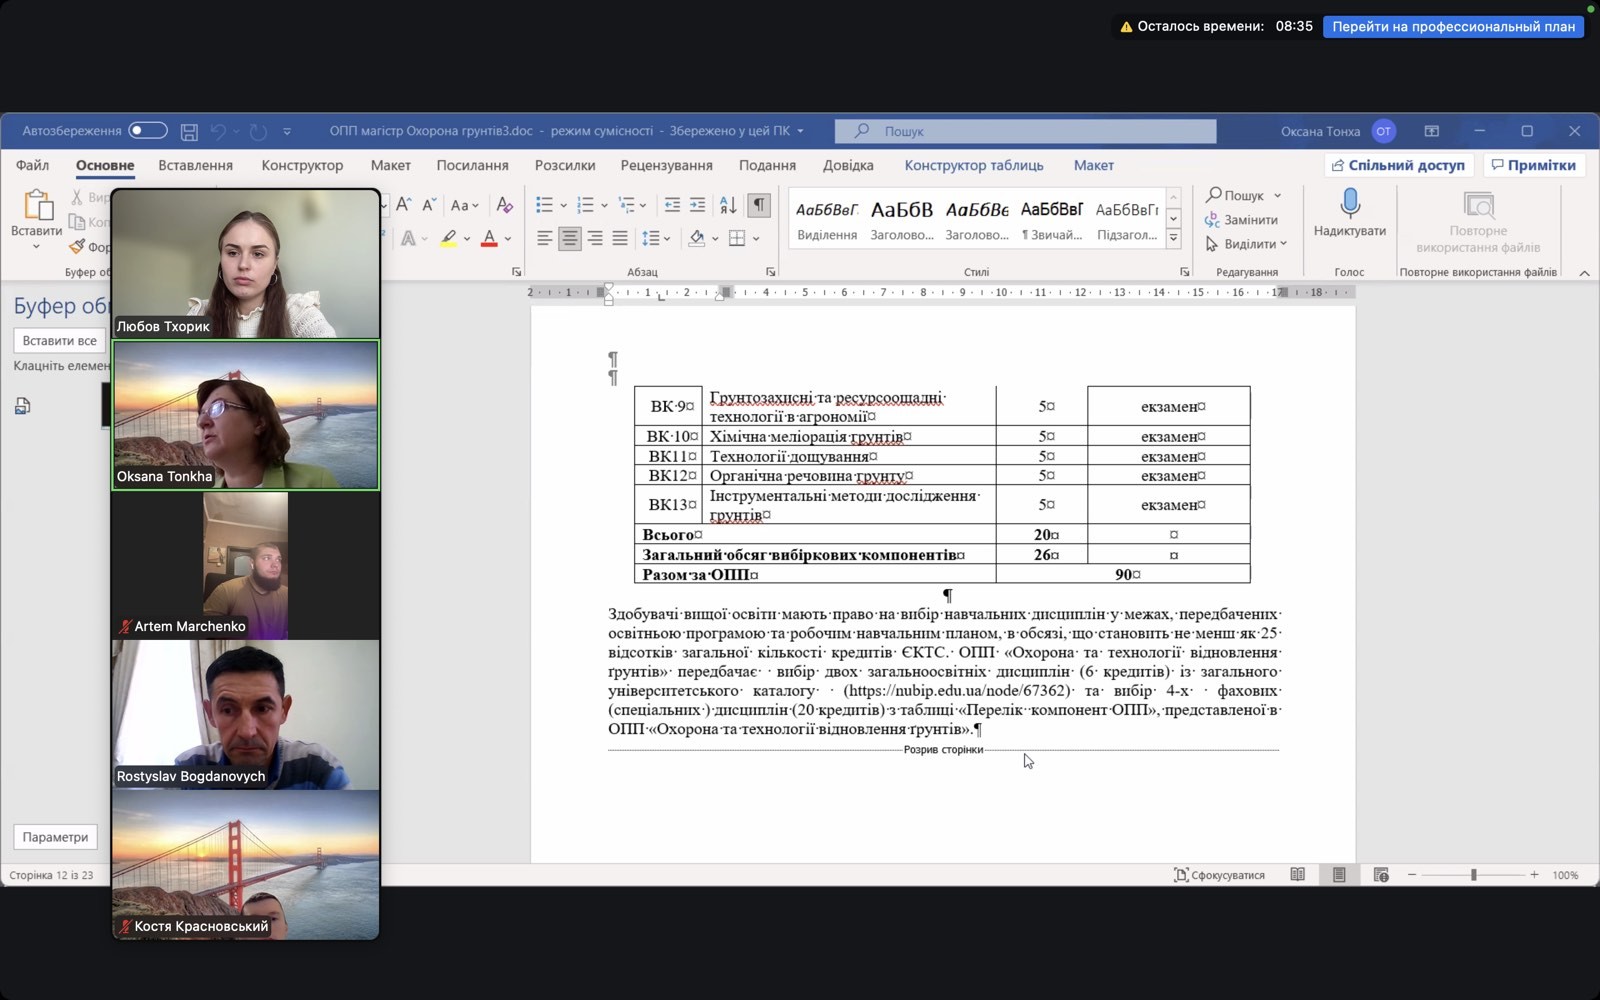Screen dimensions: 1600x1000
Task: Open the Рецензування ribbon tab
Action: click(666, 165)
